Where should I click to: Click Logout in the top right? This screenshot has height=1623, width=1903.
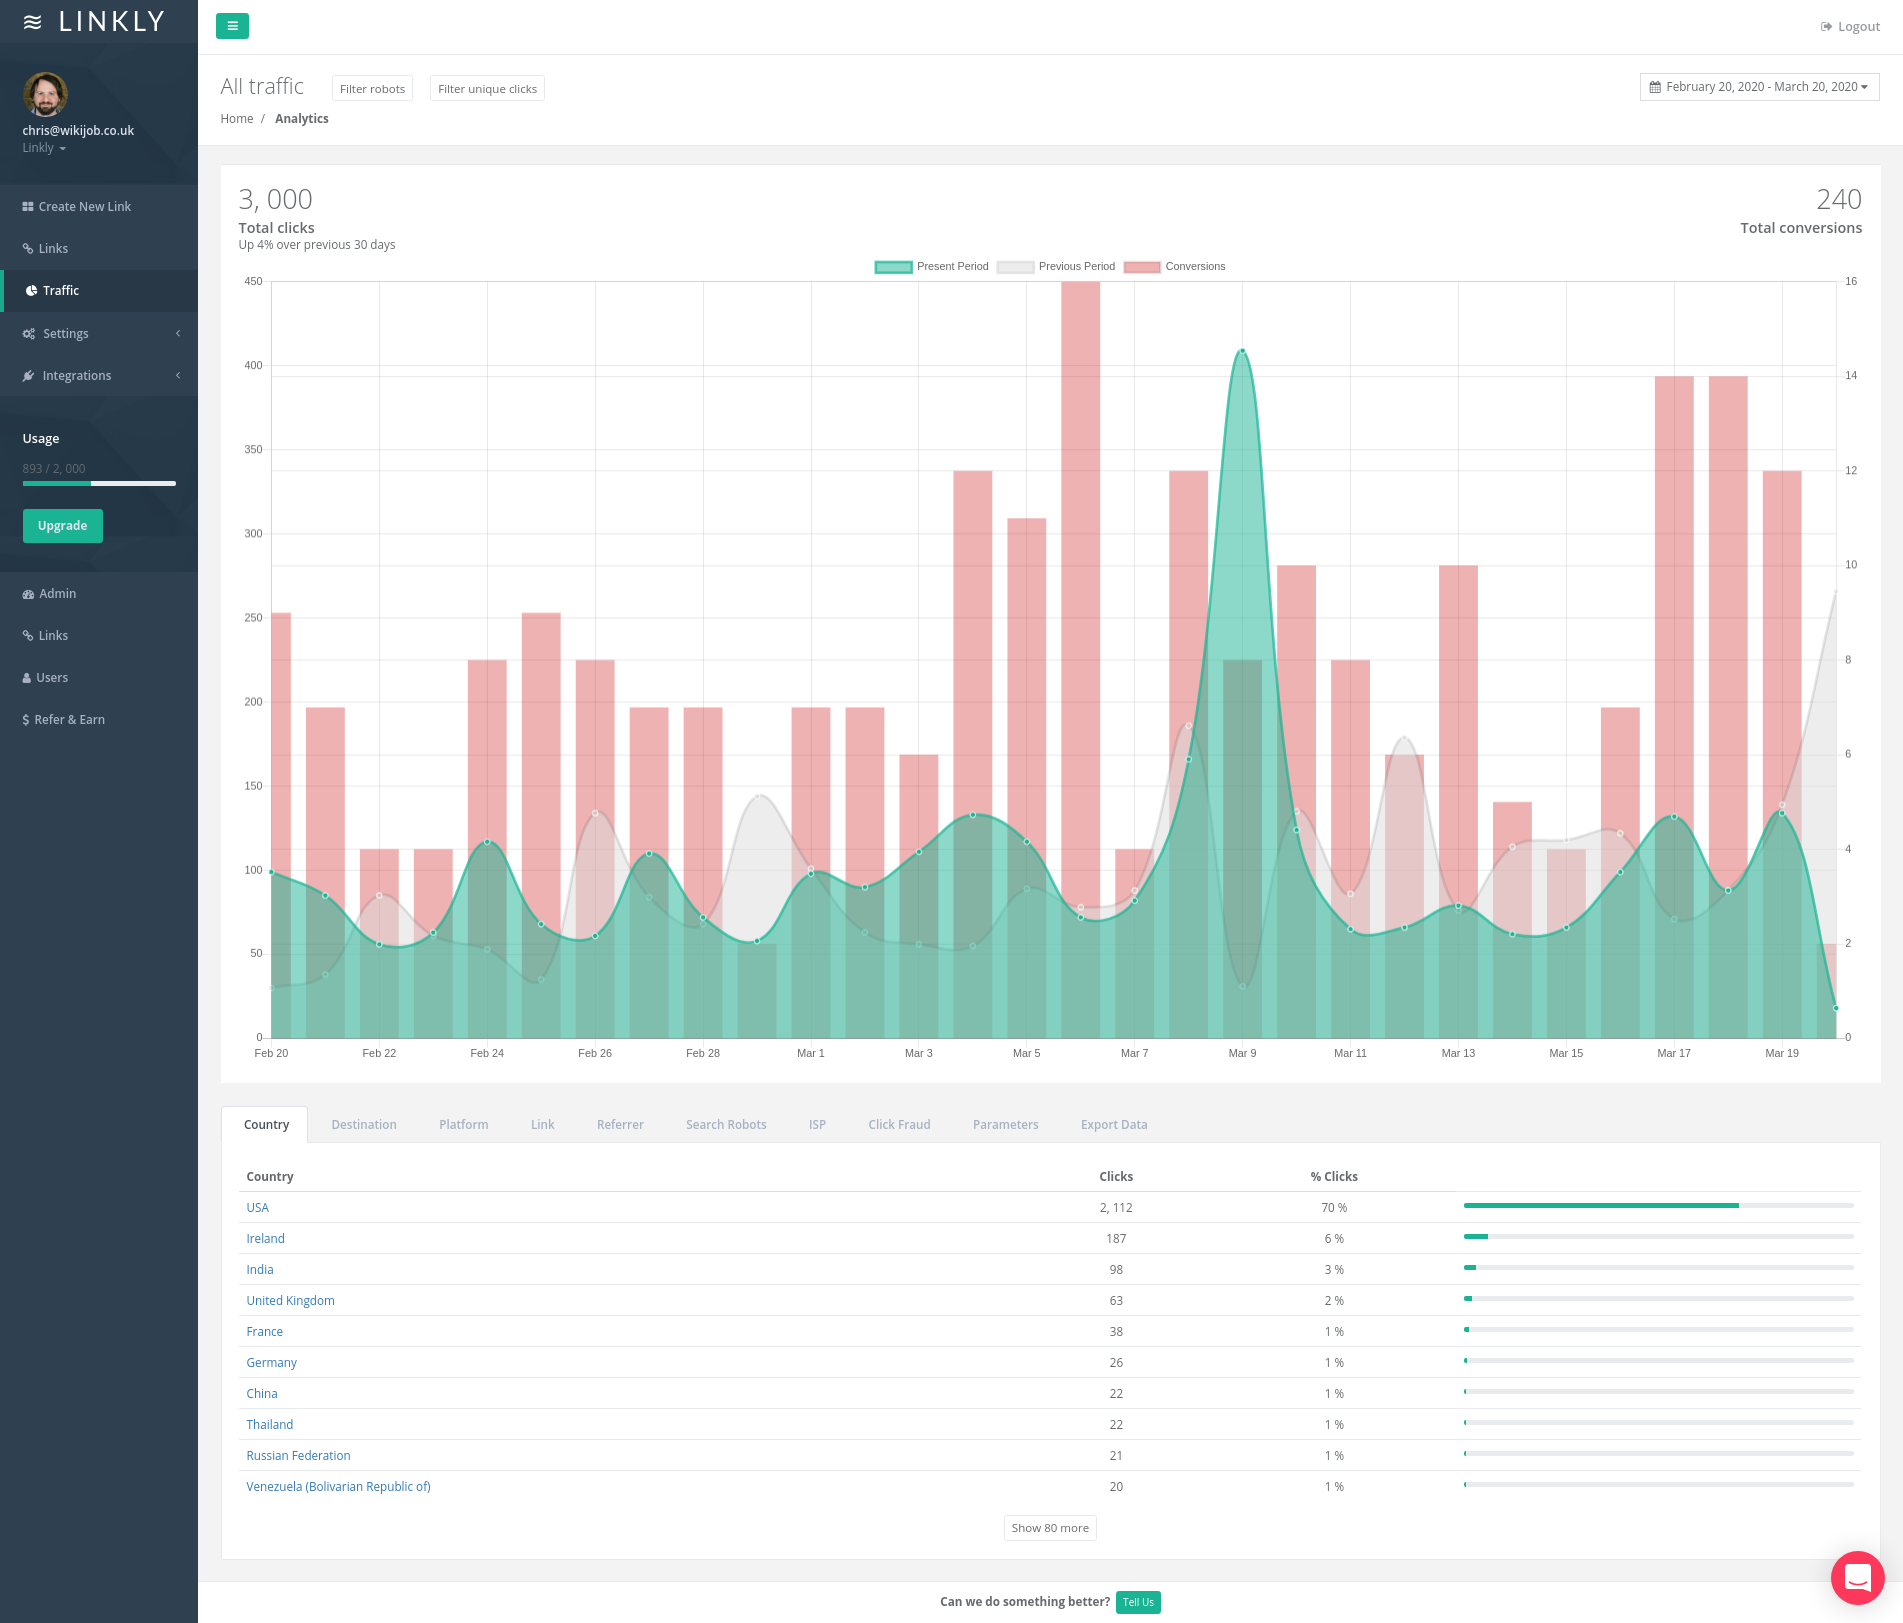click(1850, 27)
